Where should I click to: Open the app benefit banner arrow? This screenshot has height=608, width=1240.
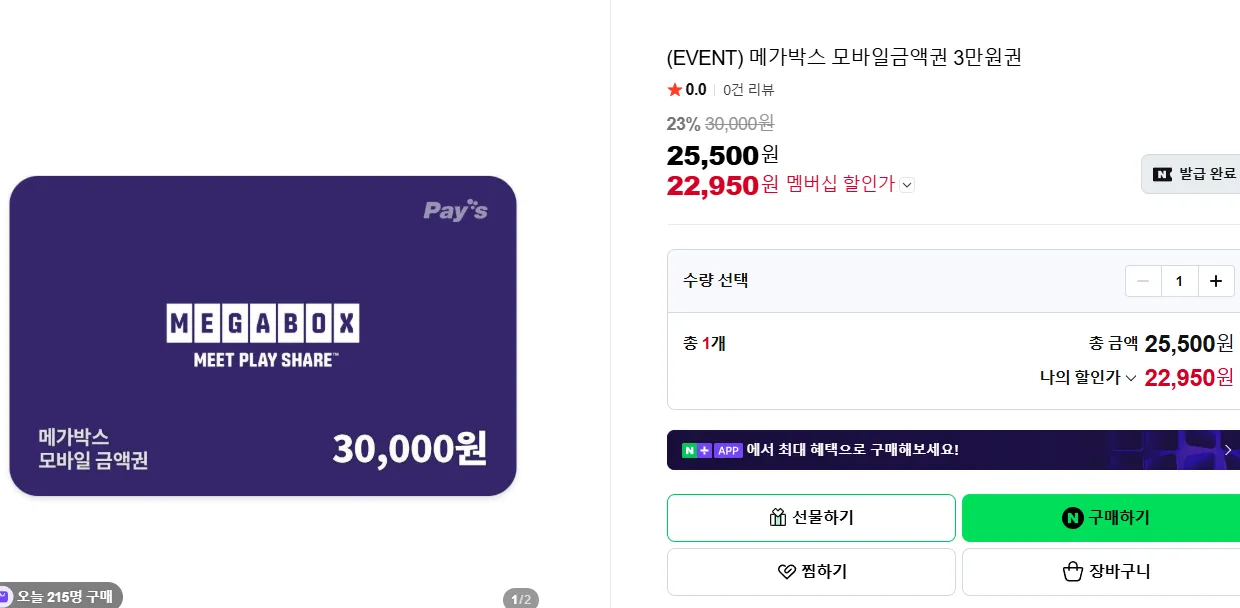[1228, 450]
